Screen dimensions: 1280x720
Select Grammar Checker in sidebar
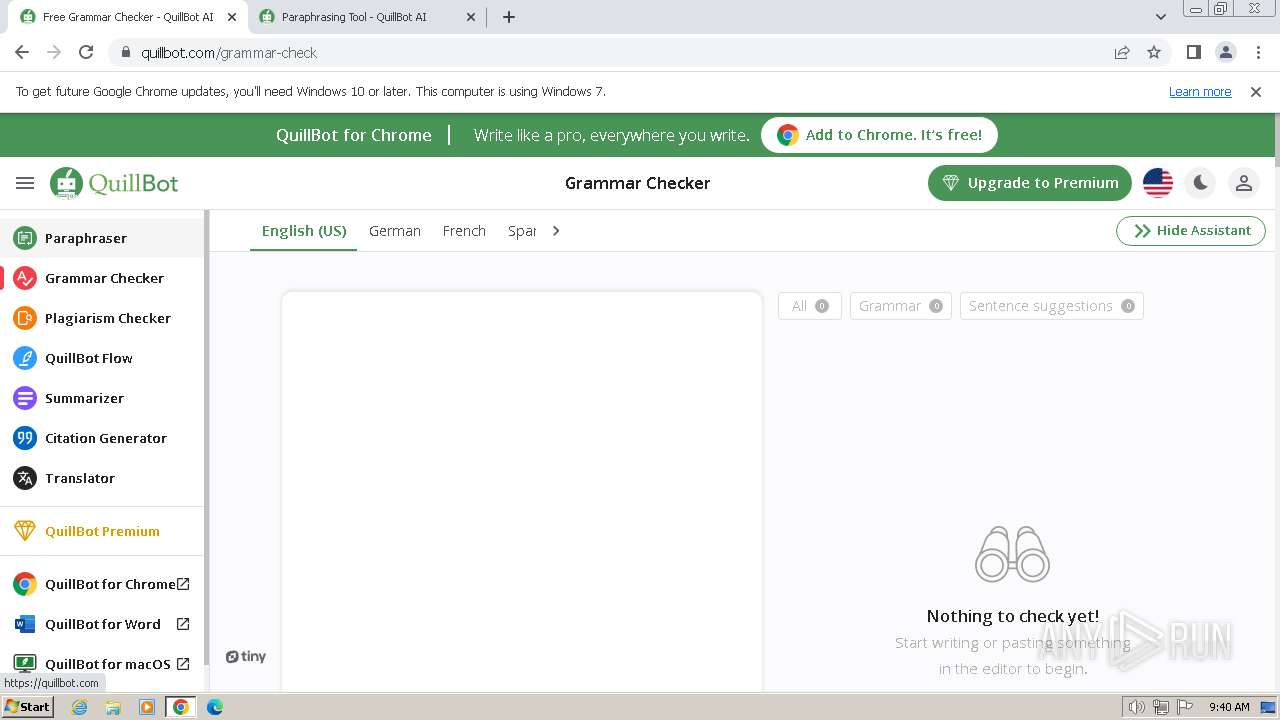tap(102, 278)
